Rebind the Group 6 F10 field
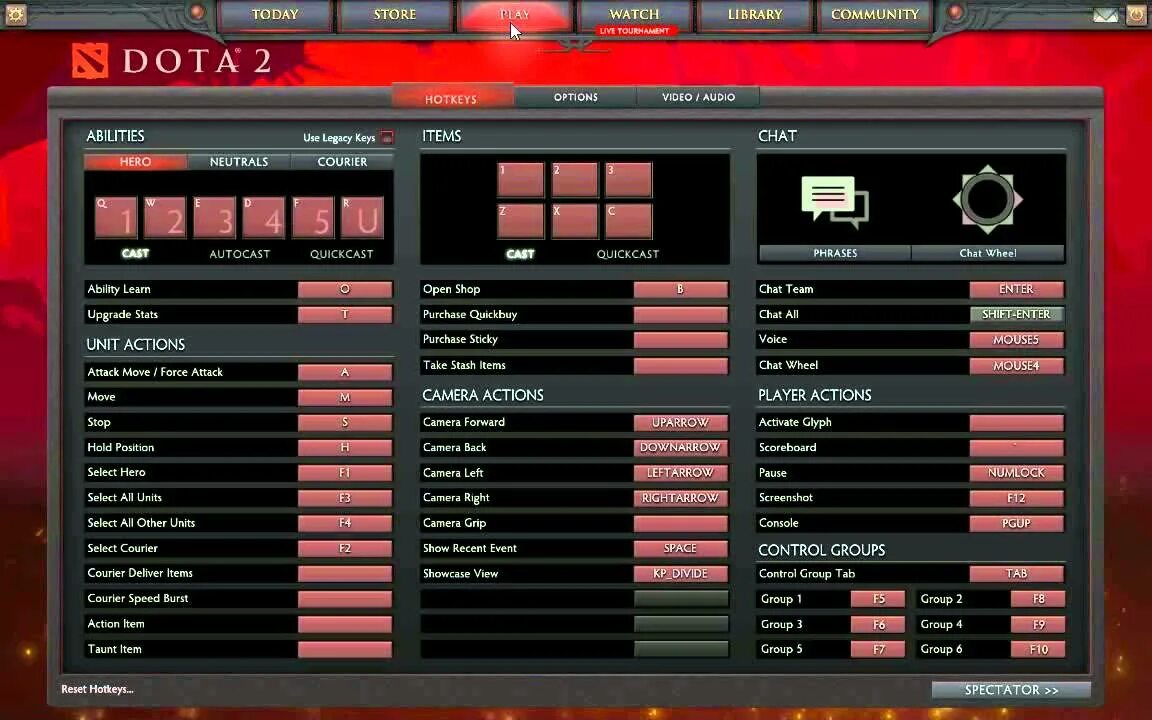Screen dimensions: 1152x720 1038,649
